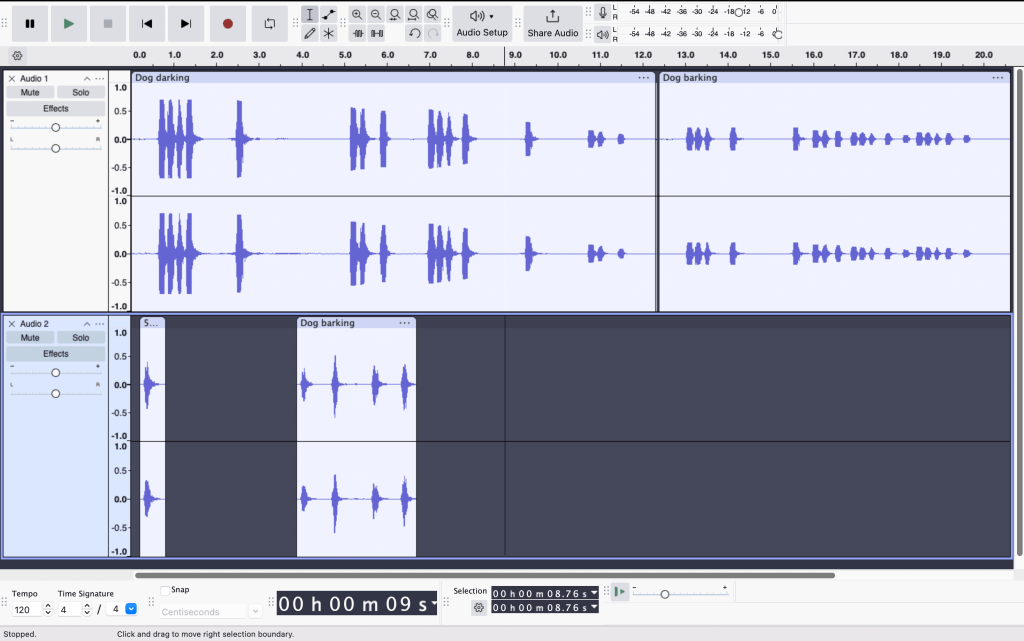Viewport: 1024px width, 641px height.
Task: Select the Envelope tool
Action: point(329,14)
